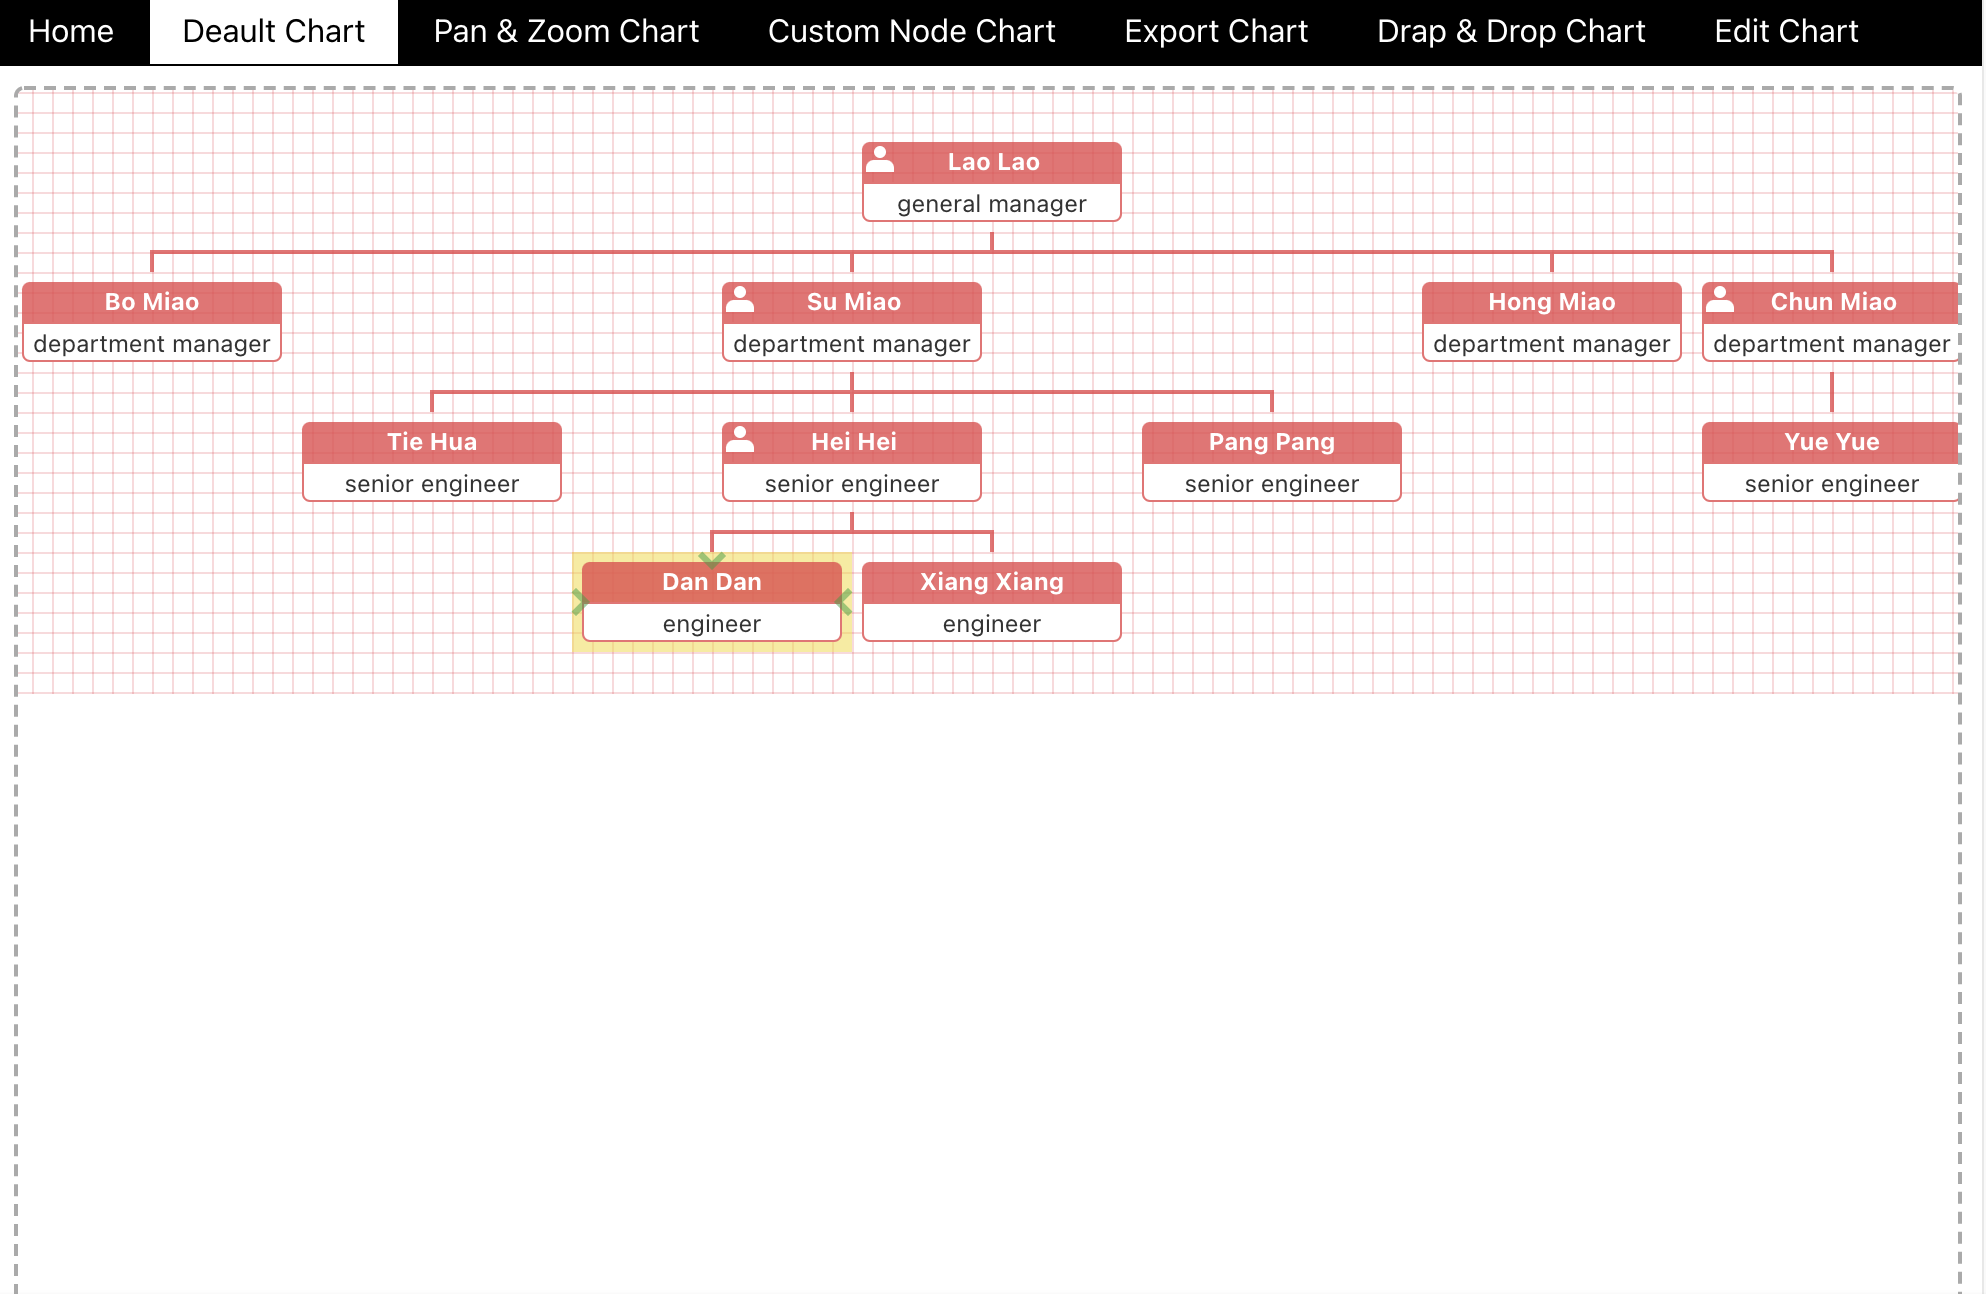The image size is (1986, 1294).
Task: Click the Deault Chart tab
Action: pyautogui.click(x=273, y=32)
